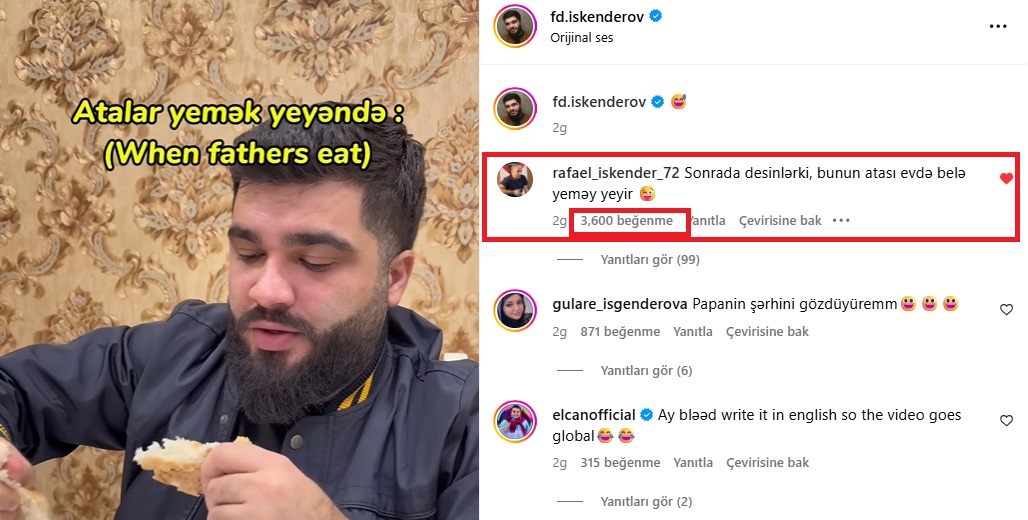Click verified badge next to elcanofficial
The width and height of the screenshot is (1028, 520).
click(646, 415)
